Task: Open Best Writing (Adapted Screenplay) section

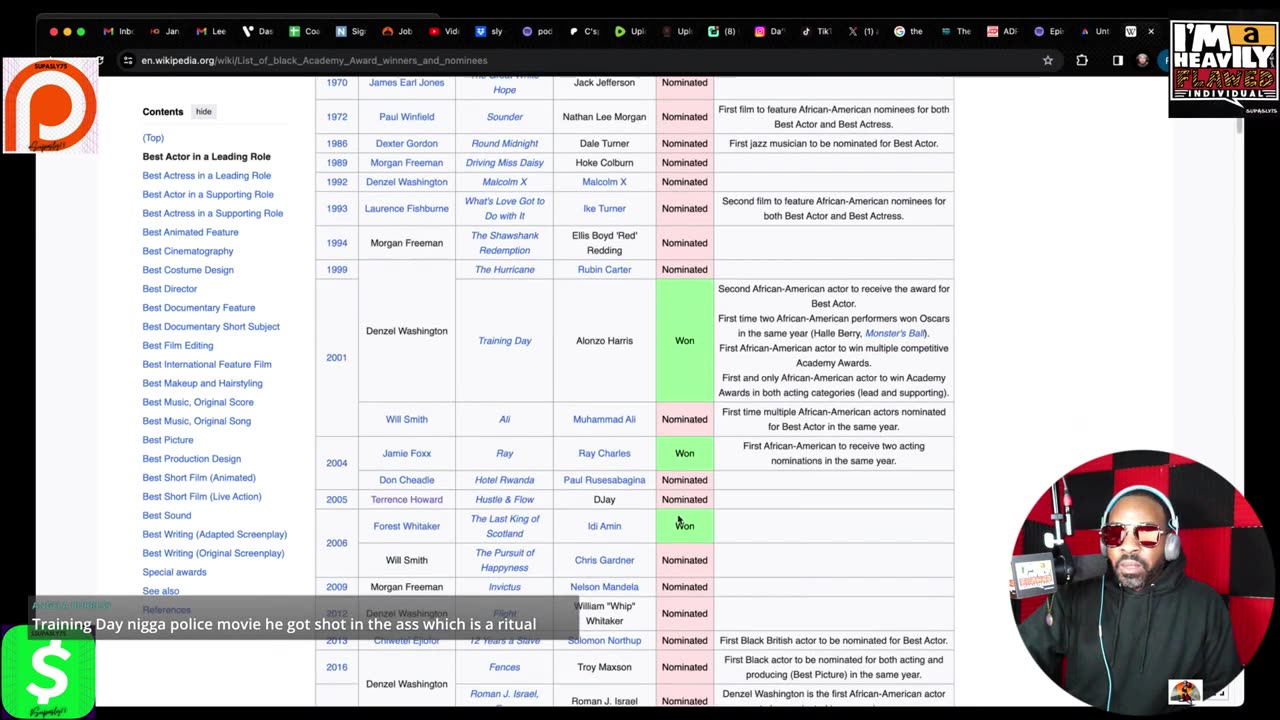Action: (x=215, y=535)
